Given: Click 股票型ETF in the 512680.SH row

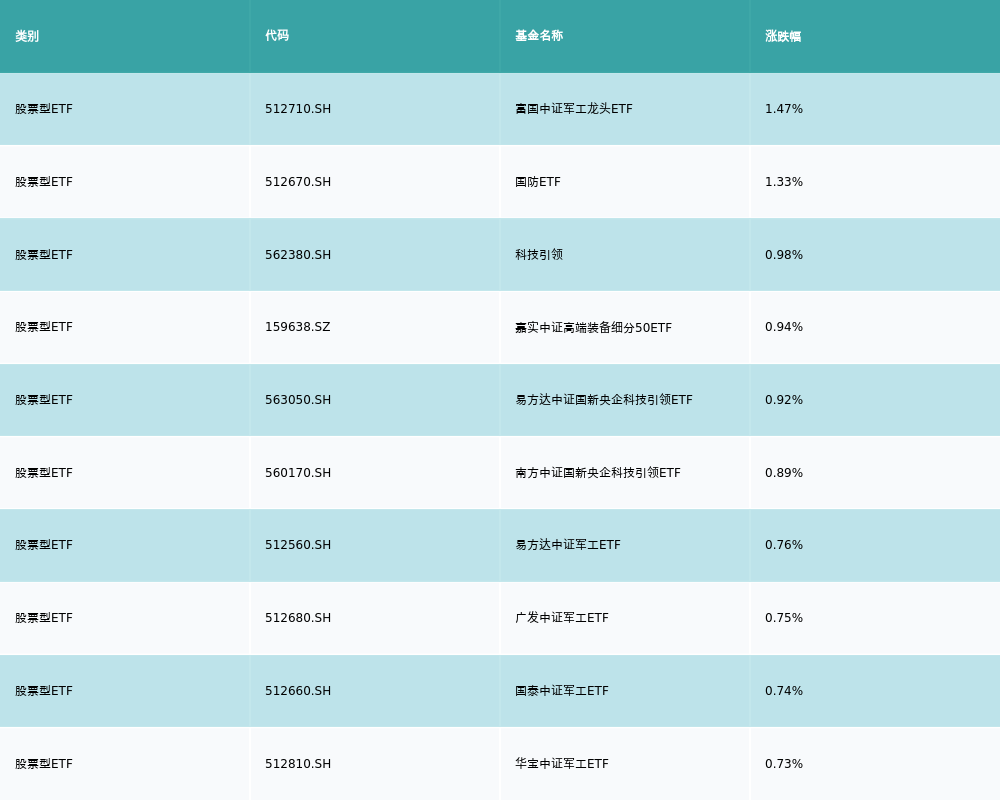Looking at the screenshot, I should (x=44, y=618).
